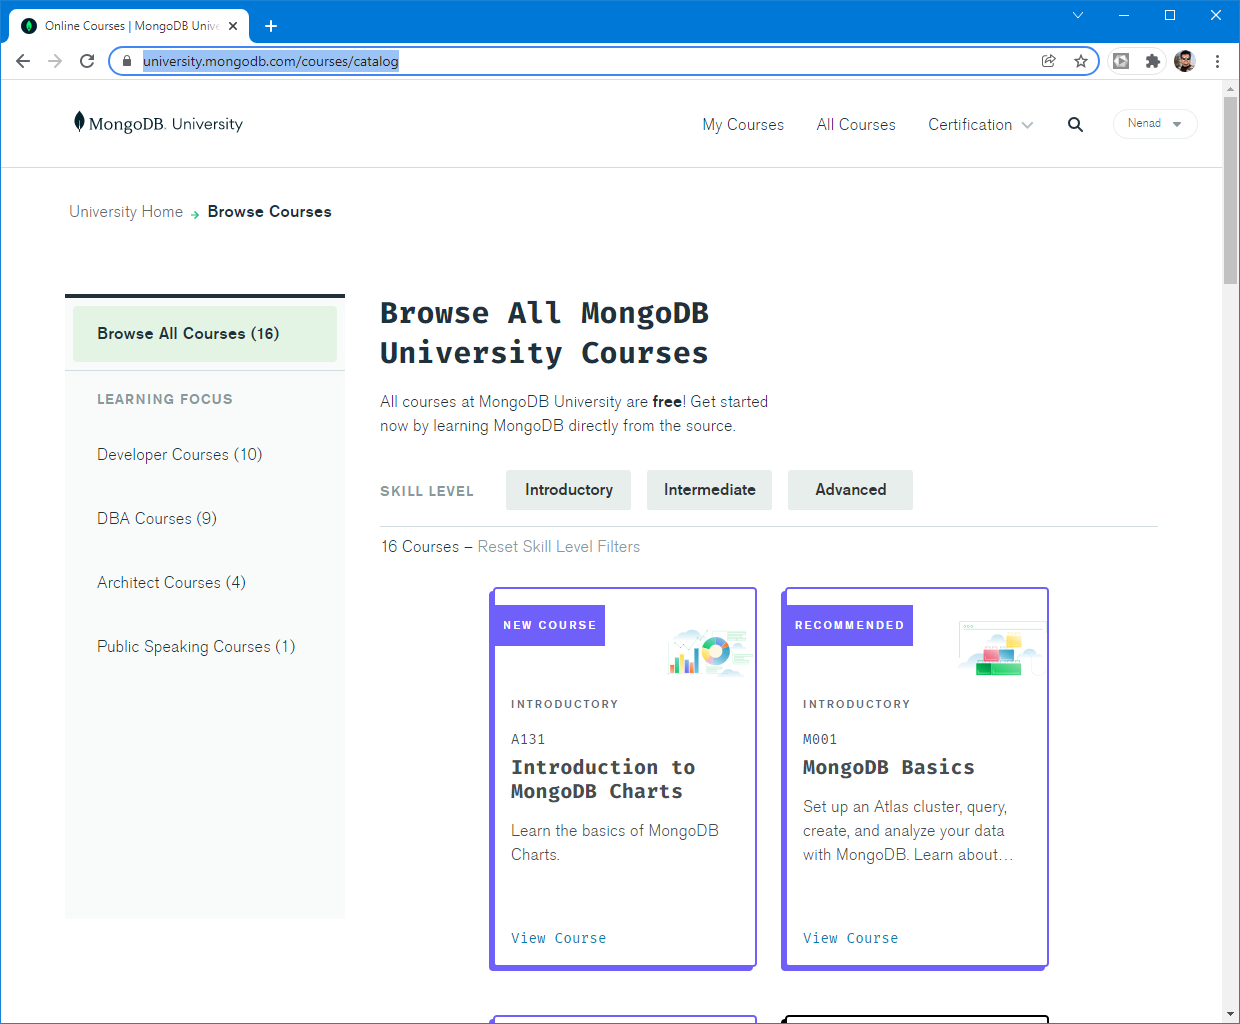
Task: Open My Courses in the navigation
Action: tap(743, 125)
